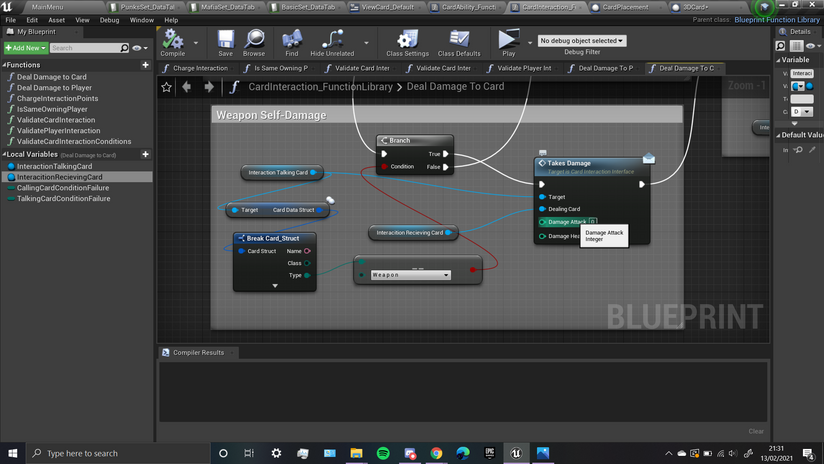824x464 pixels.
Task: Click in My Blueprint Search field
Action: pyautogui.click(x=86, y=48)
